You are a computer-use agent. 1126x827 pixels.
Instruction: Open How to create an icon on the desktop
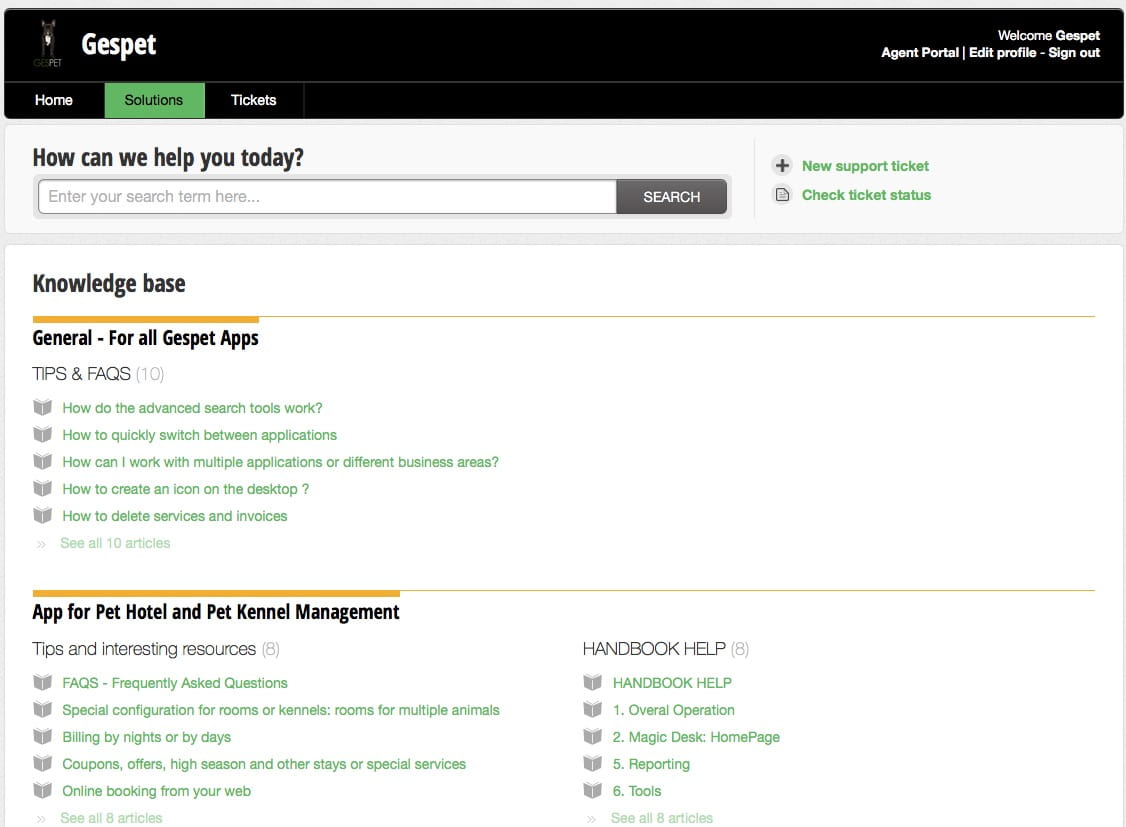pyautogui.click(x=185, y=489)
